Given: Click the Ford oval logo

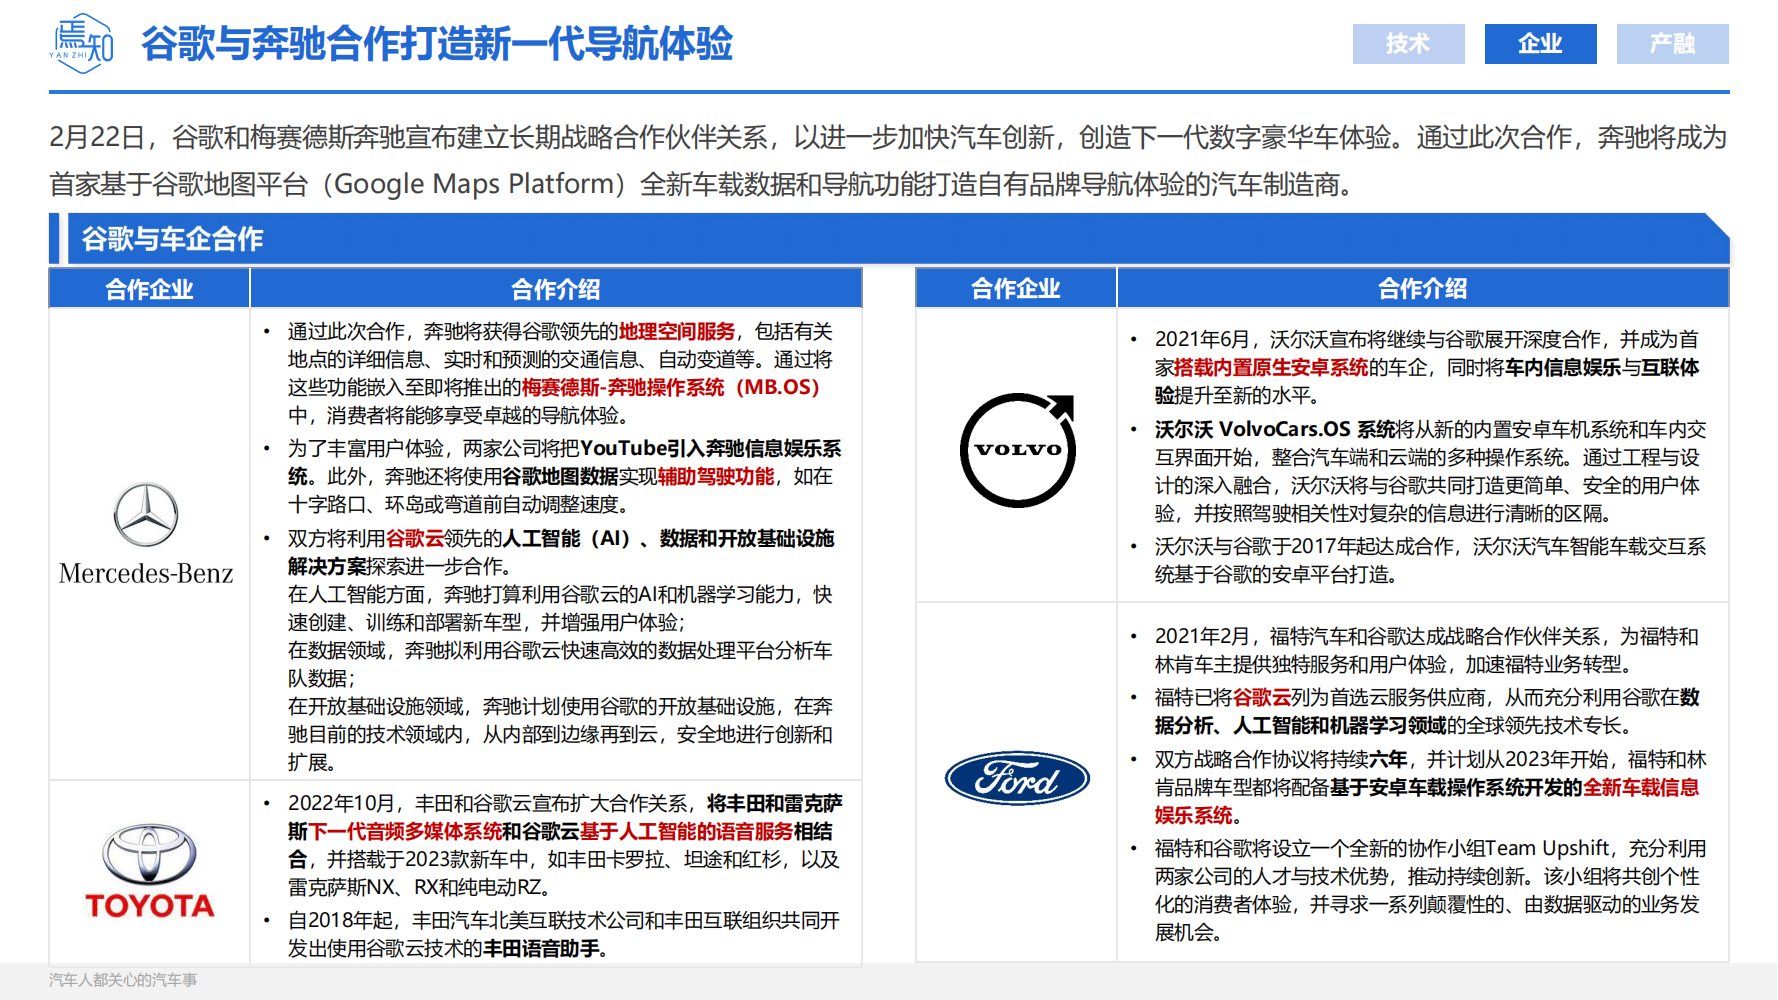Looking at the screenshot, I should click(x=1017, y=778).
